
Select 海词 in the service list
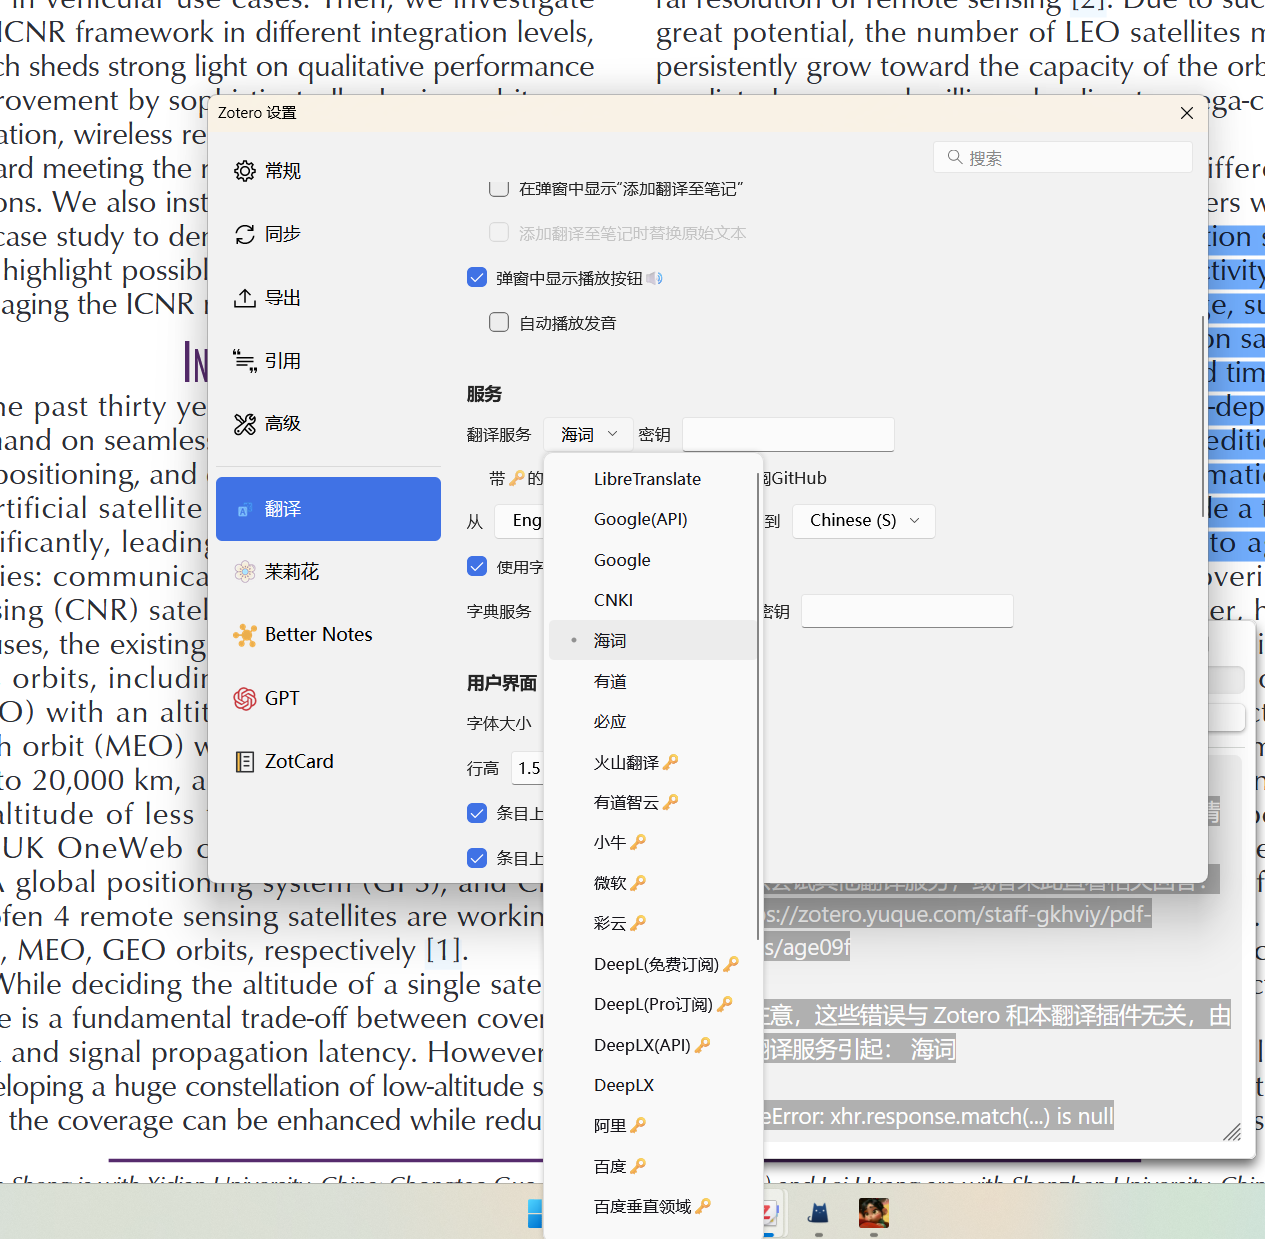652,640
